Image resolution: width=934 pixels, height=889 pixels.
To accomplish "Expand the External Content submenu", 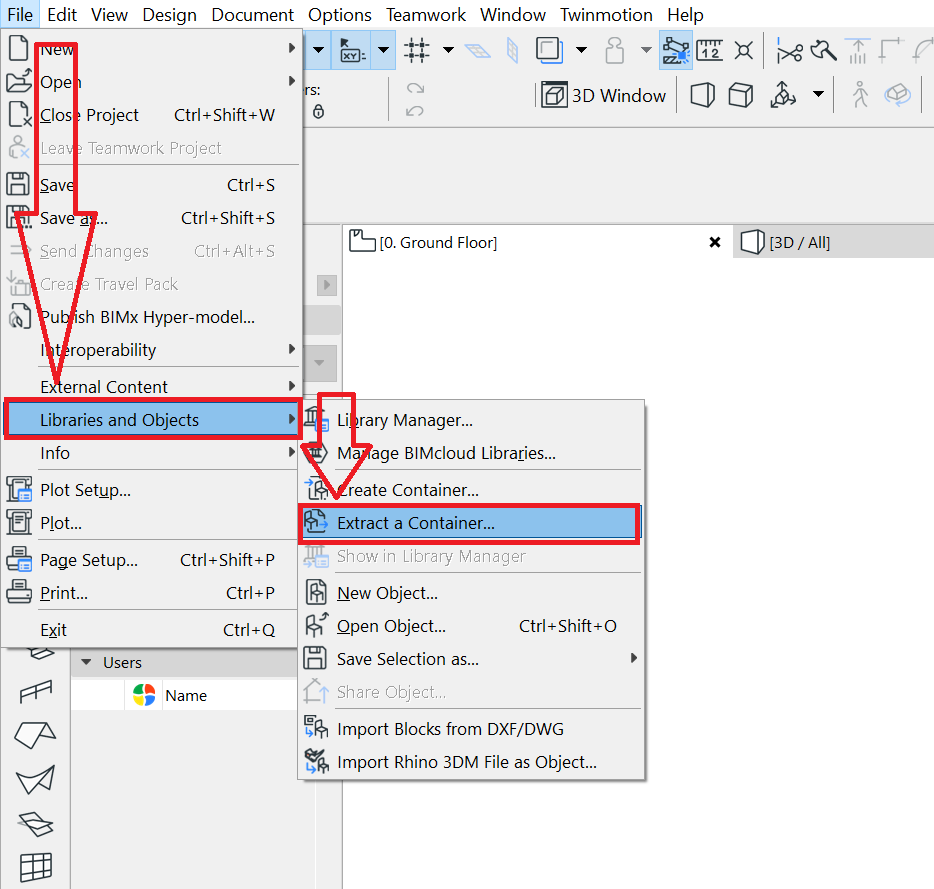I will tap(152, 387).
